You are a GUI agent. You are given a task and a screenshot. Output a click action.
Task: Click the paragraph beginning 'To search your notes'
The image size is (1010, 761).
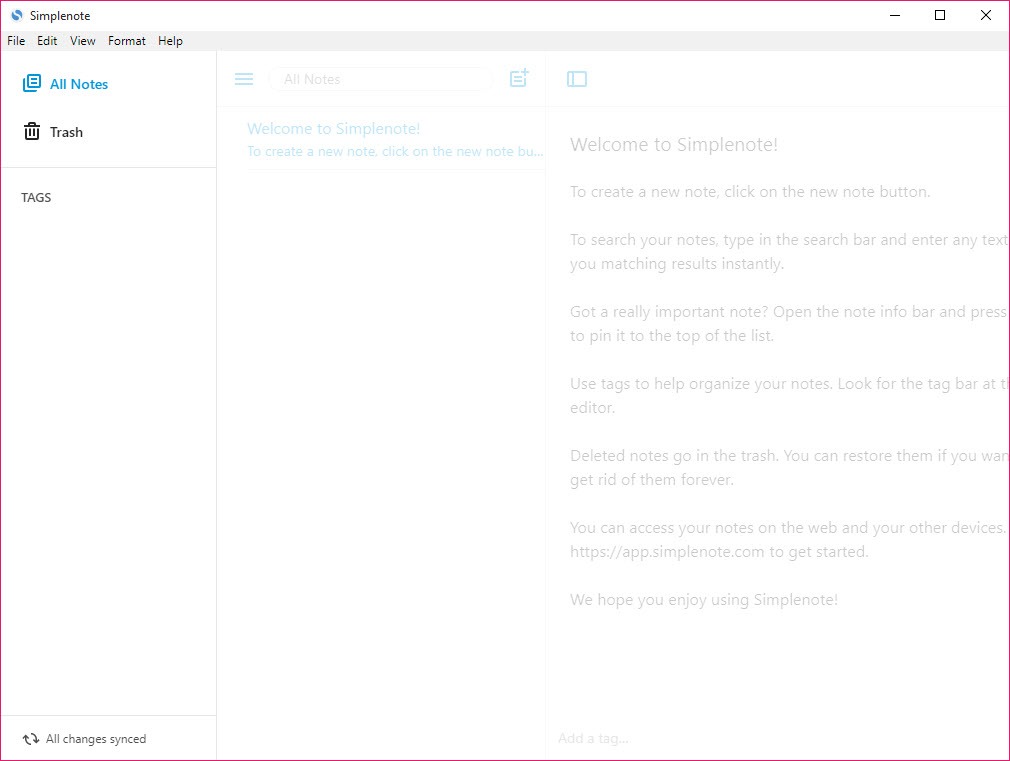coord(789,252)
